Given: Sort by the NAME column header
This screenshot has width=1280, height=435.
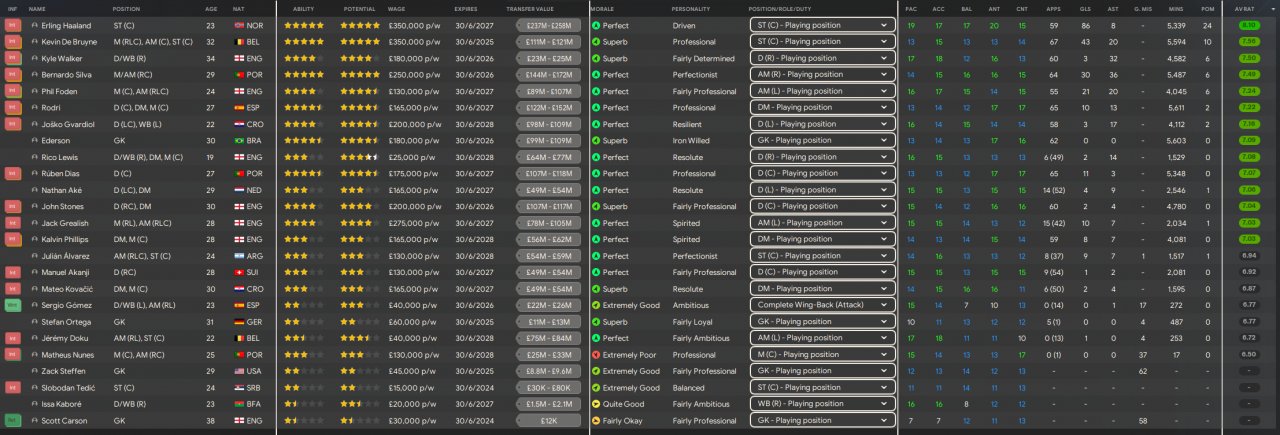Looking at the screenshot, I should click(x=37, y=8).
